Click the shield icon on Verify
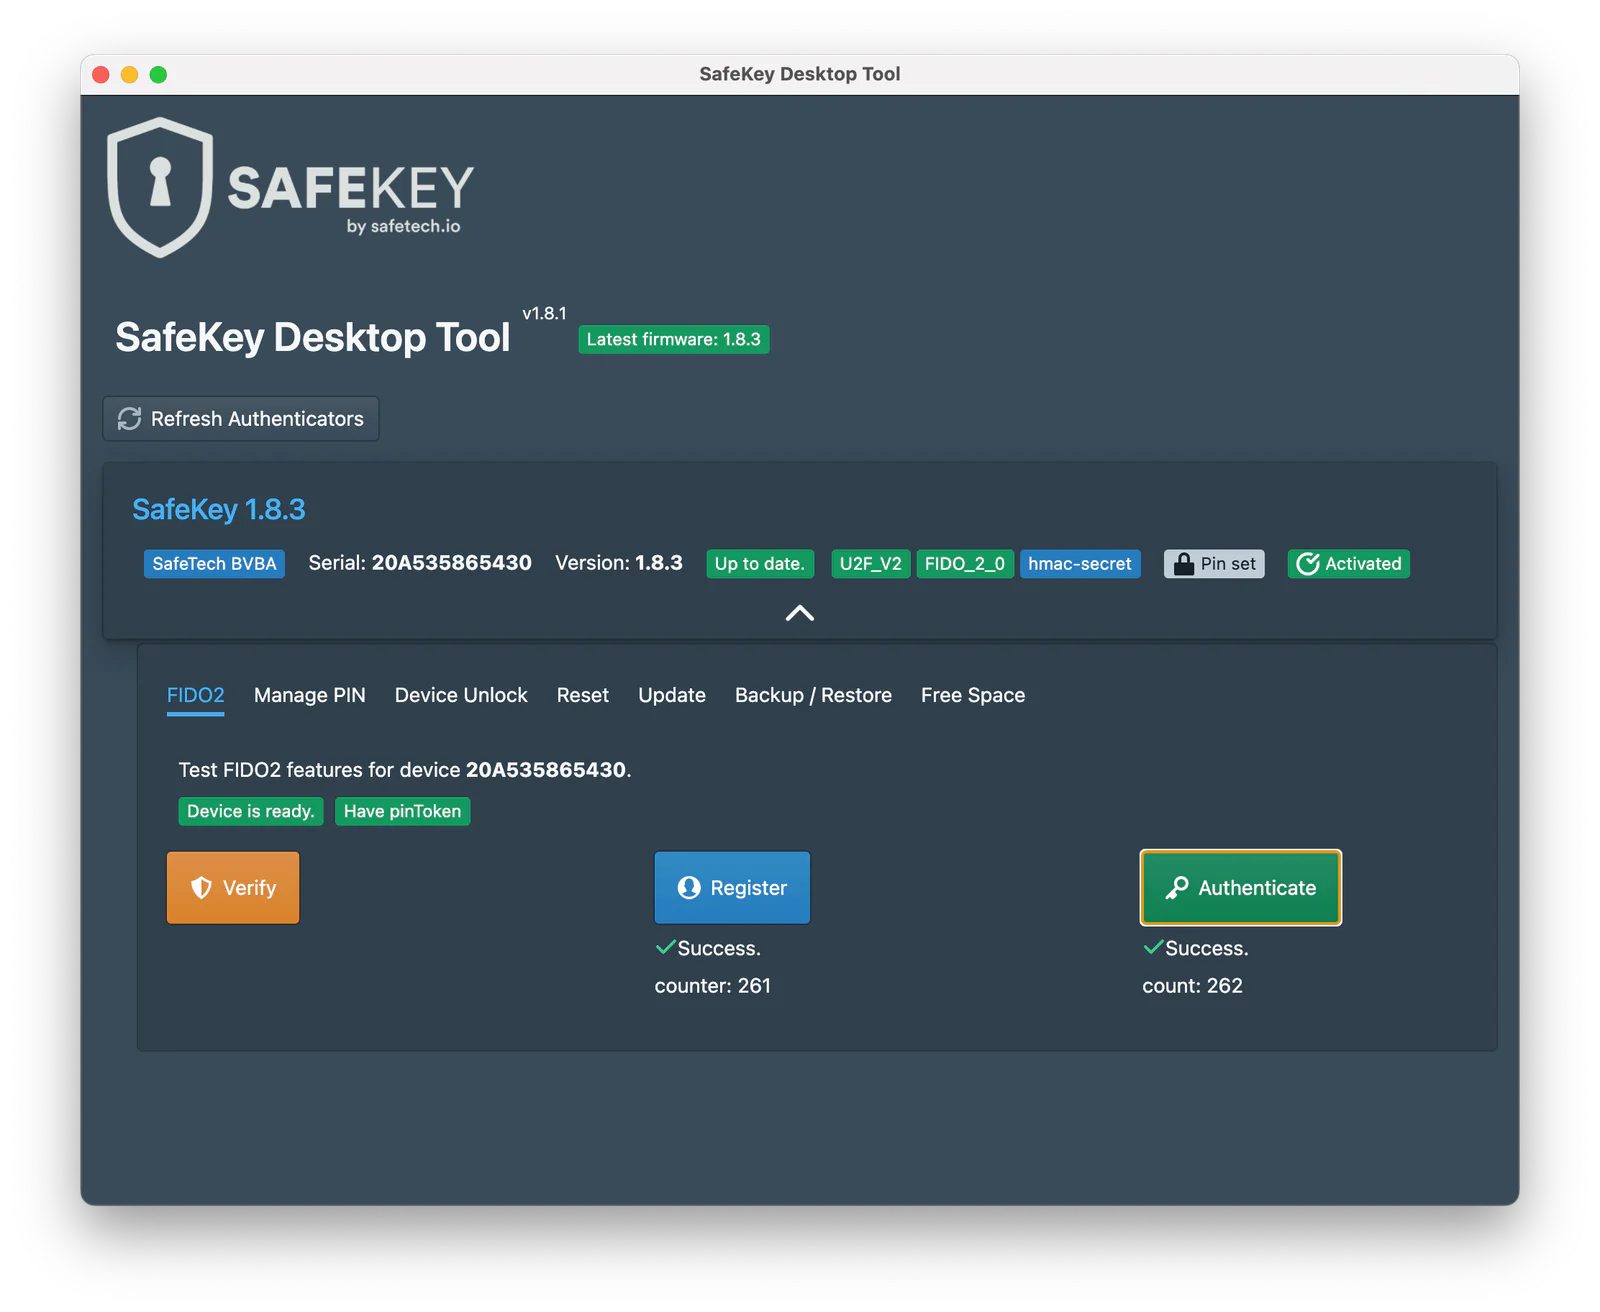The height and width of the screenshot is (1312, 1600). 201,888
